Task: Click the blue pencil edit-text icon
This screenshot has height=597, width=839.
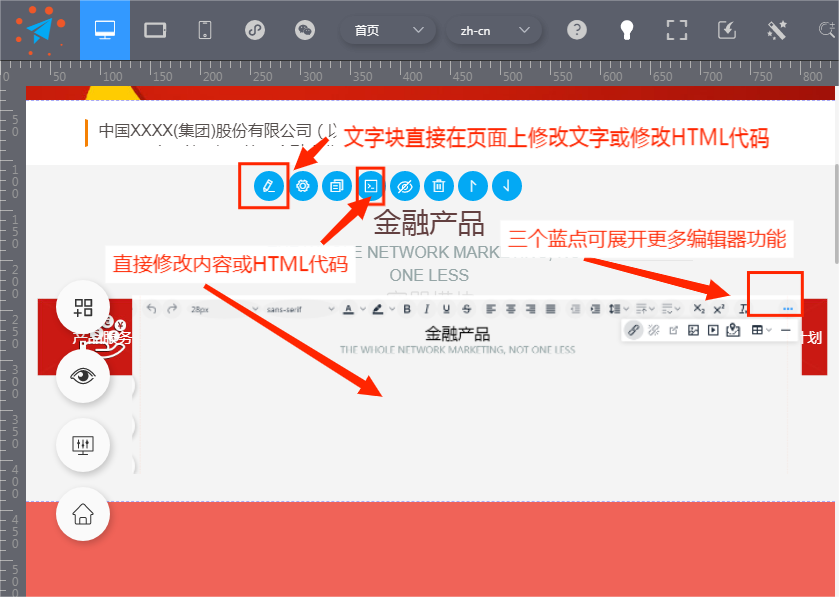Action: tap(268, 186)
